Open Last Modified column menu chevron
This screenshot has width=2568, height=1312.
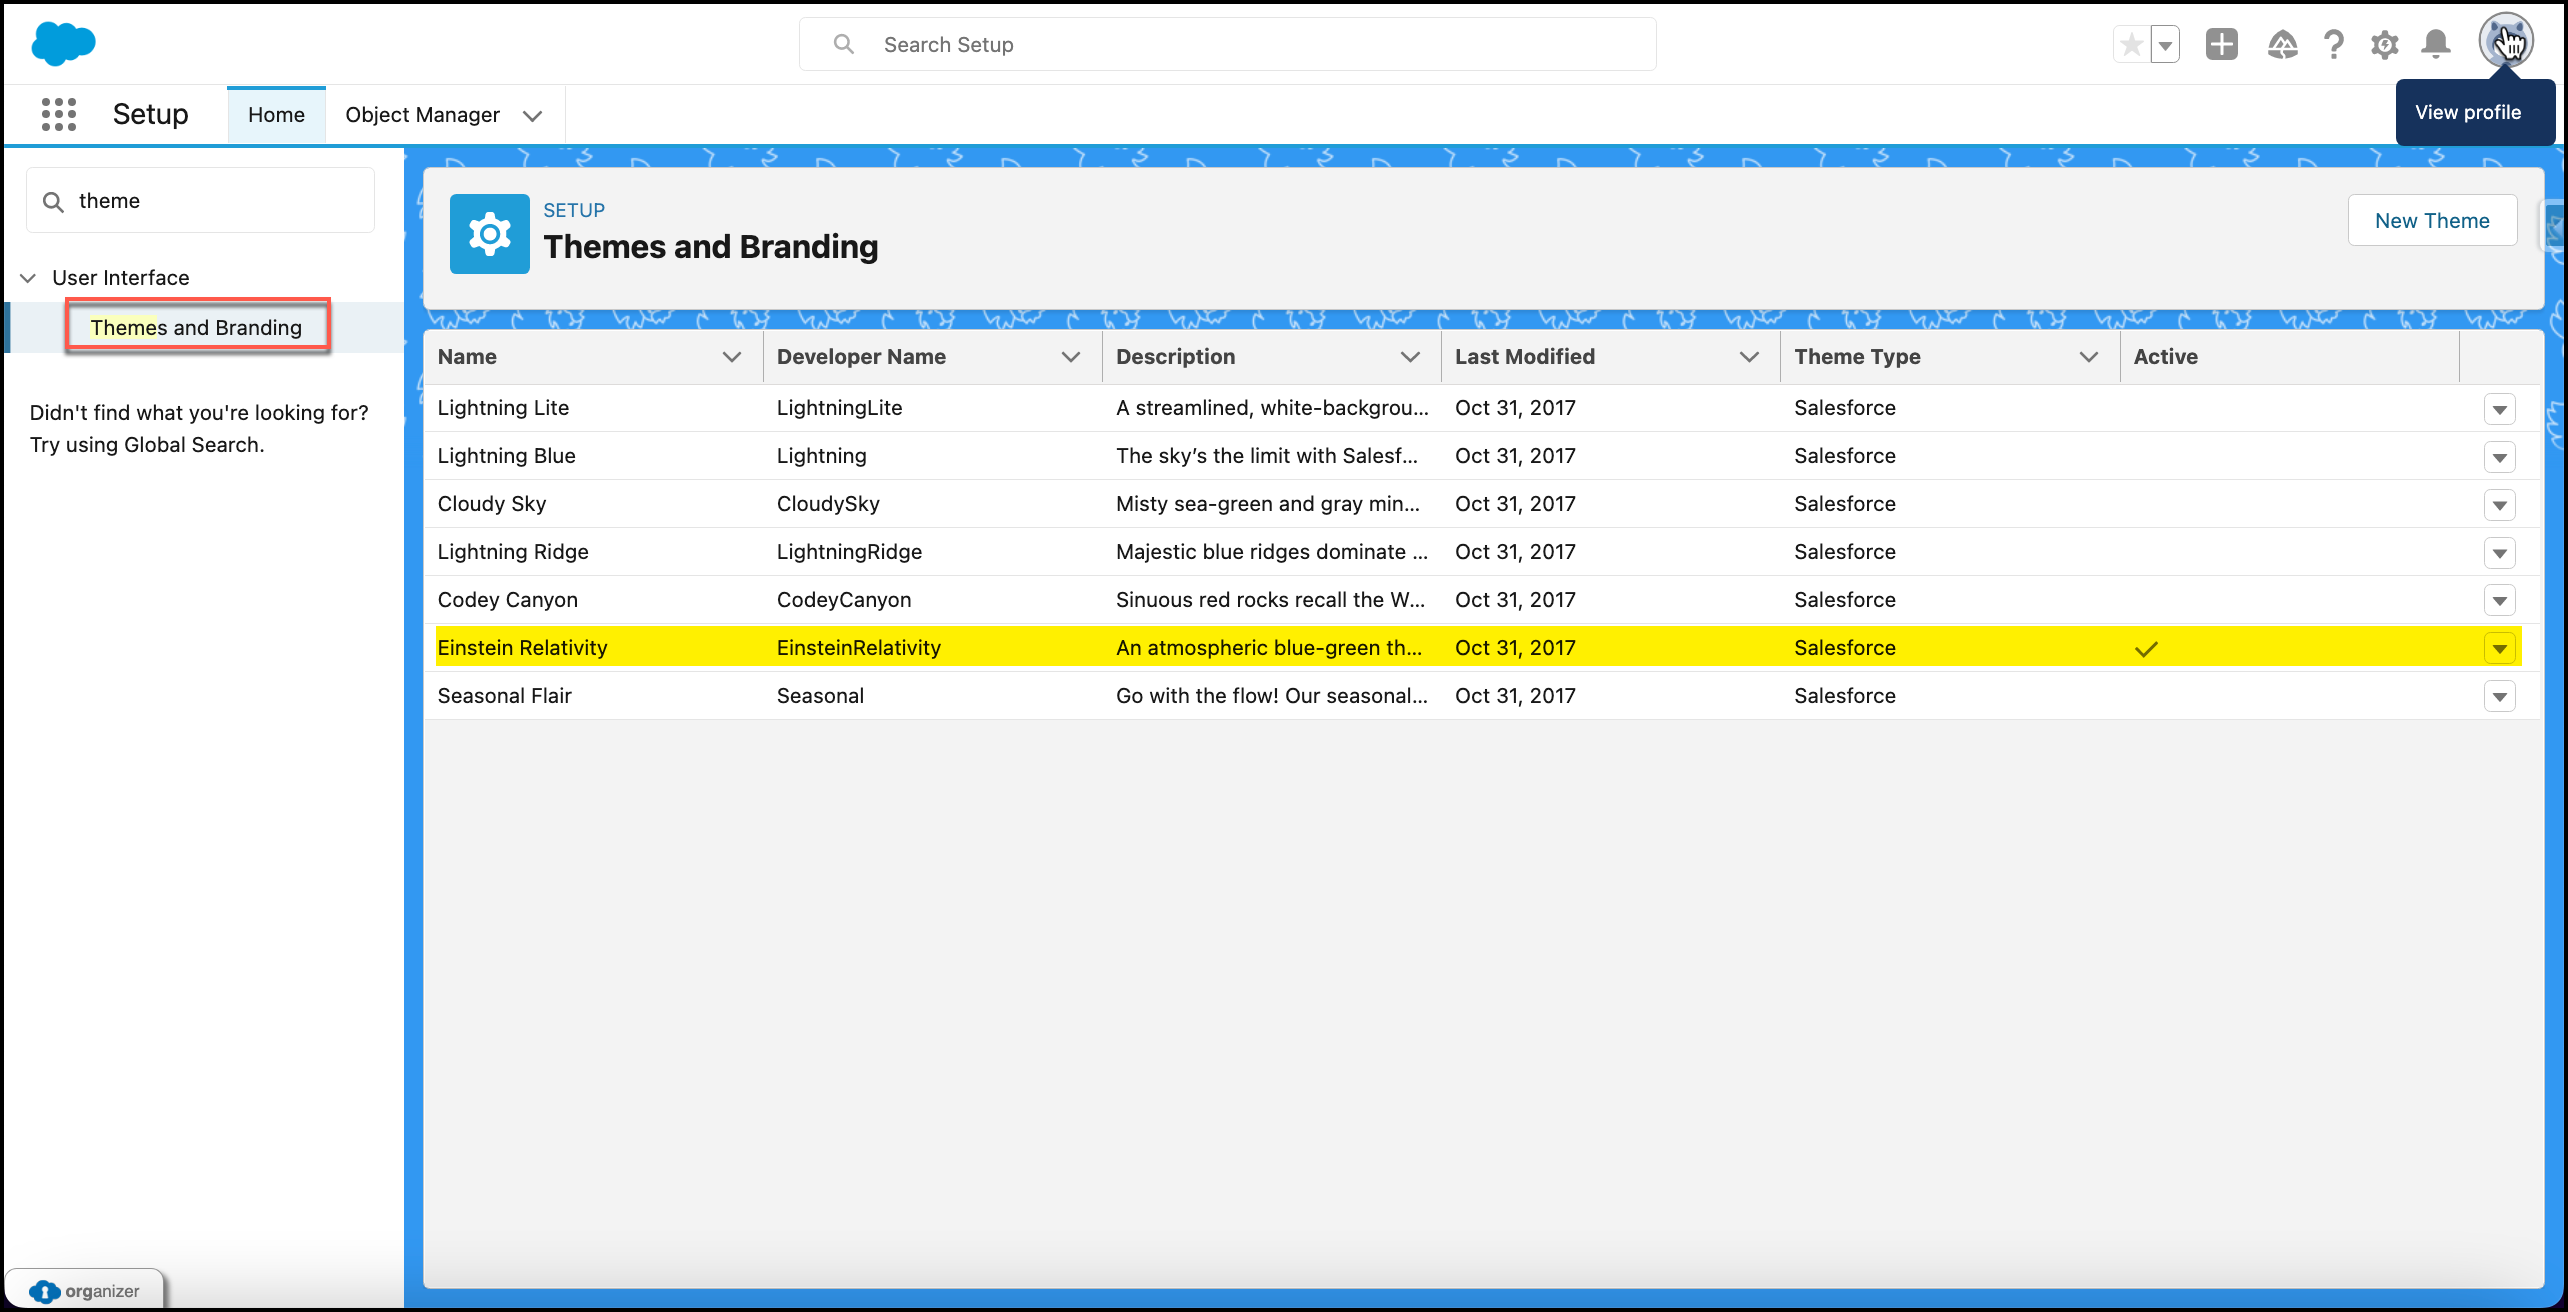point(1749,358)
